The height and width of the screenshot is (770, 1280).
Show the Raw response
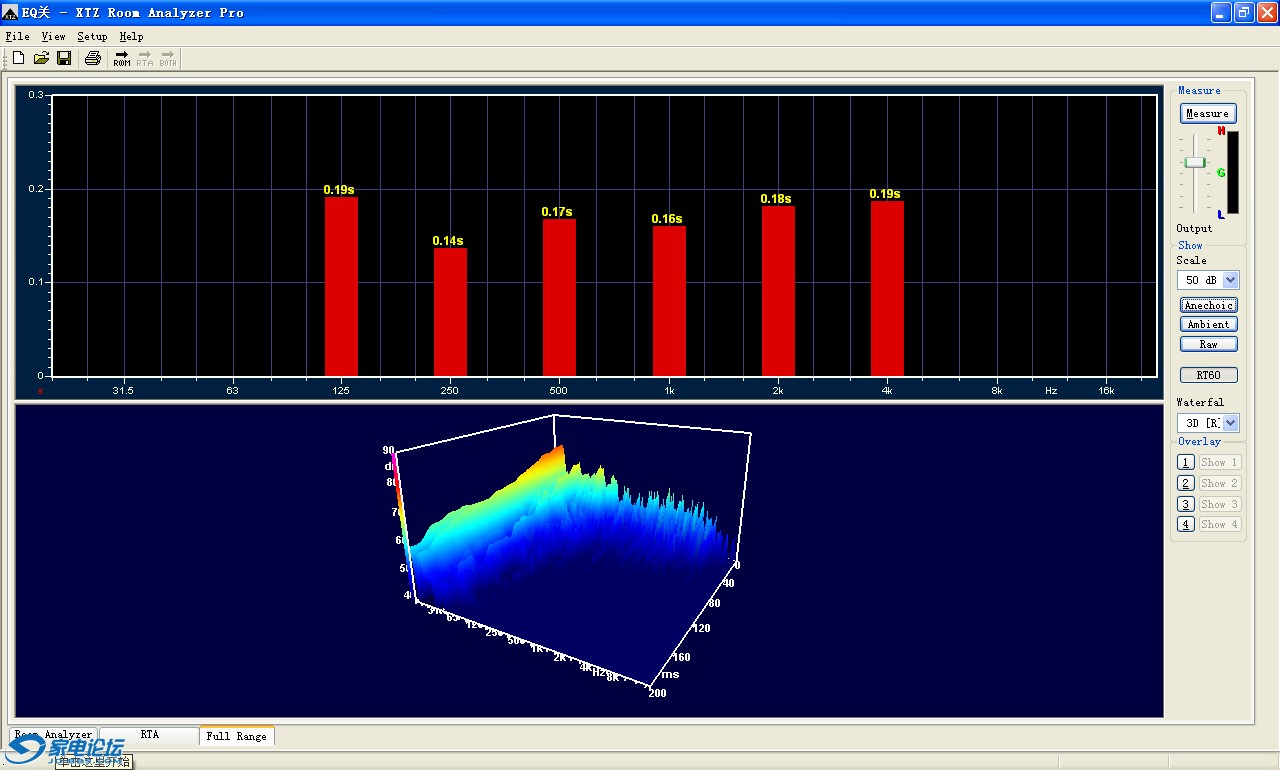[x=1209, y=344]
